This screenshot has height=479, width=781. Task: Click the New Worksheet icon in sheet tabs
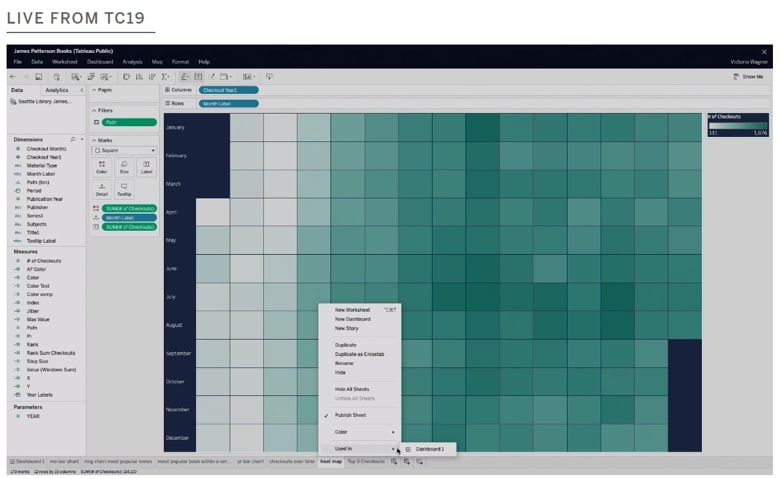point(394,462)
